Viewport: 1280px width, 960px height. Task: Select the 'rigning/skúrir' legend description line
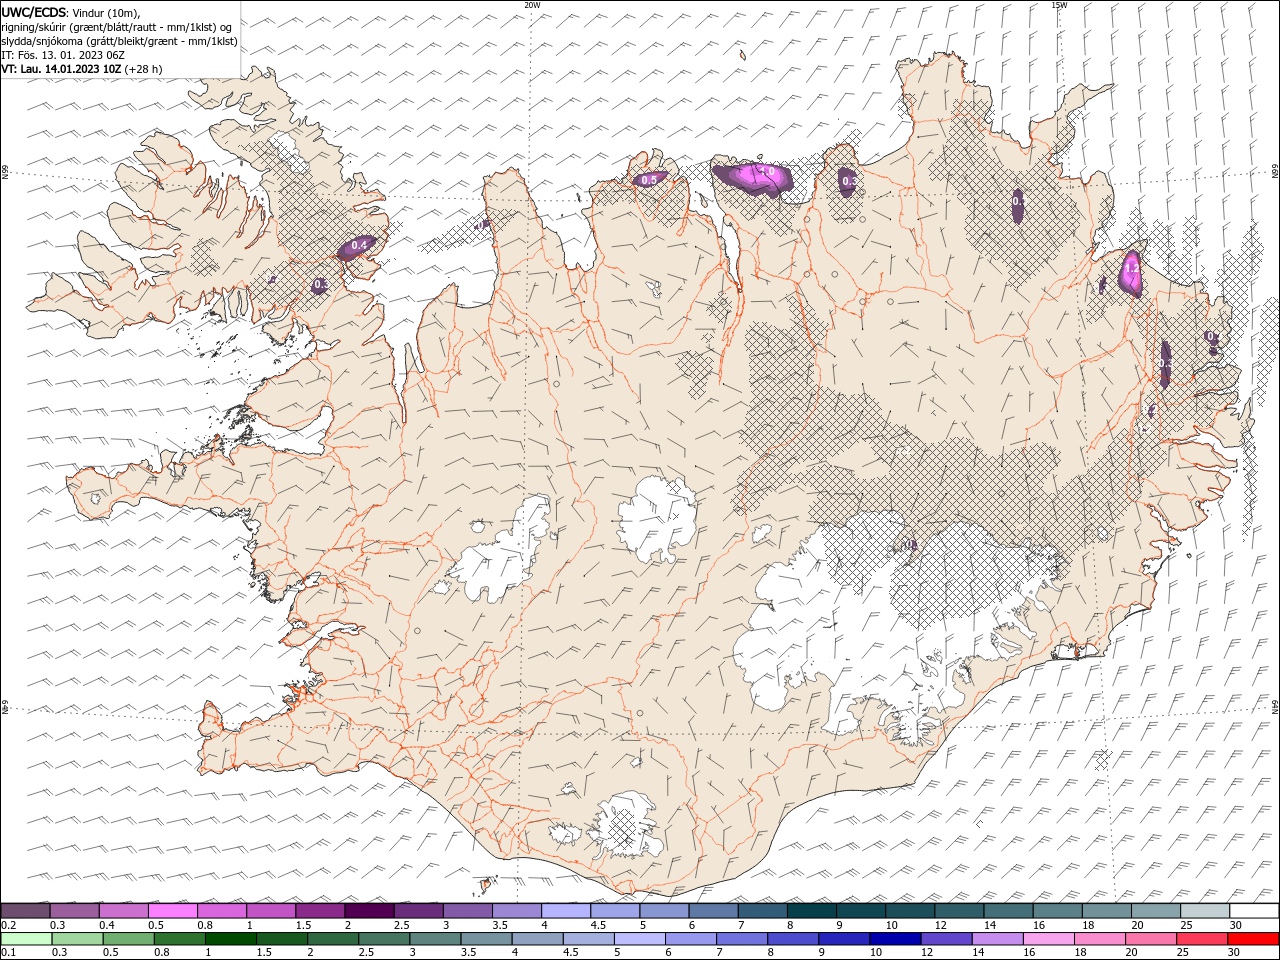pos(116,27)
